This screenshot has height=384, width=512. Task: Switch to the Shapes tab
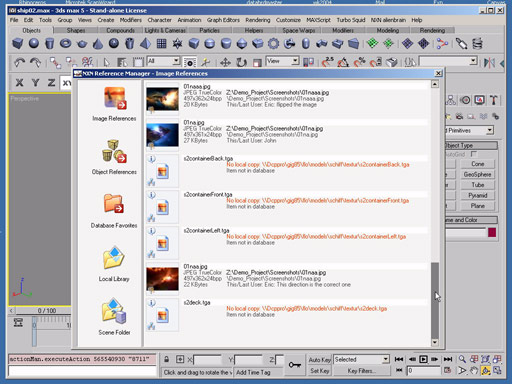[76, 30]
